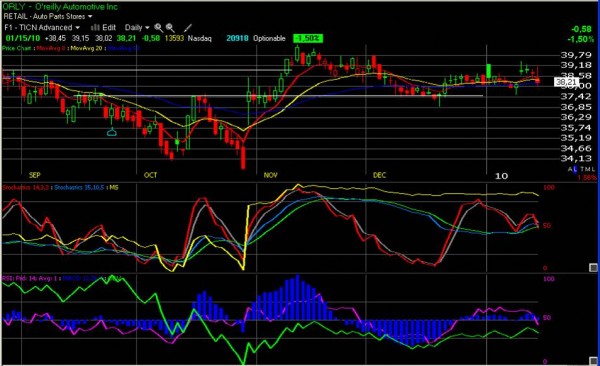Image resolution: width=600 pixels, height=366 pixels.
Task: Click the ORLY - O'reilly Automotive Inc title
Action: [x=60, y=7]
